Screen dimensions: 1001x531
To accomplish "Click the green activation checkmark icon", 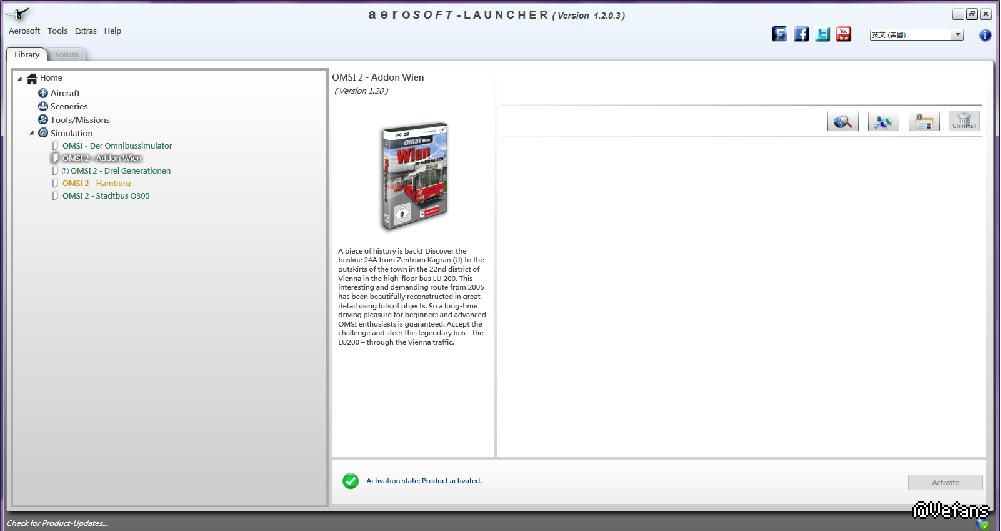I will point(350,481).
